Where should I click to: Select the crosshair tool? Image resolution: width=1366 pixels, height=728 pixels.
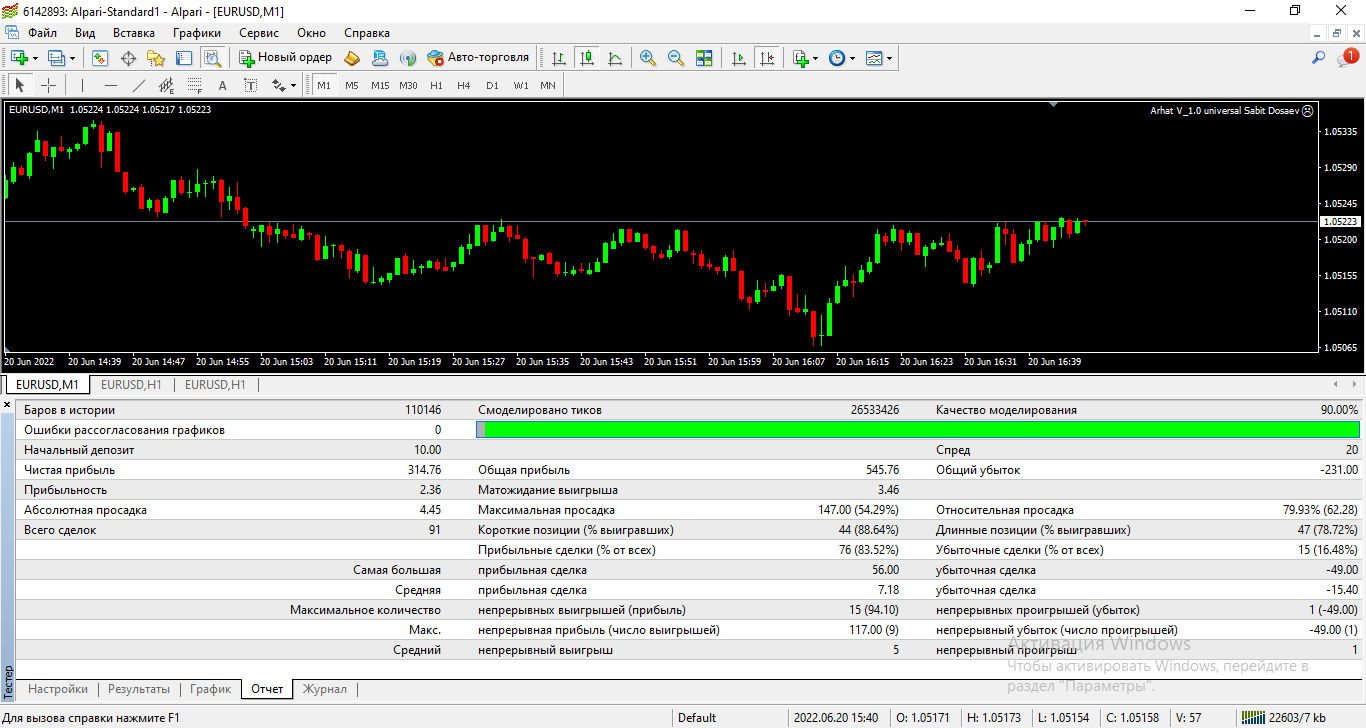[x=48, y=85]
